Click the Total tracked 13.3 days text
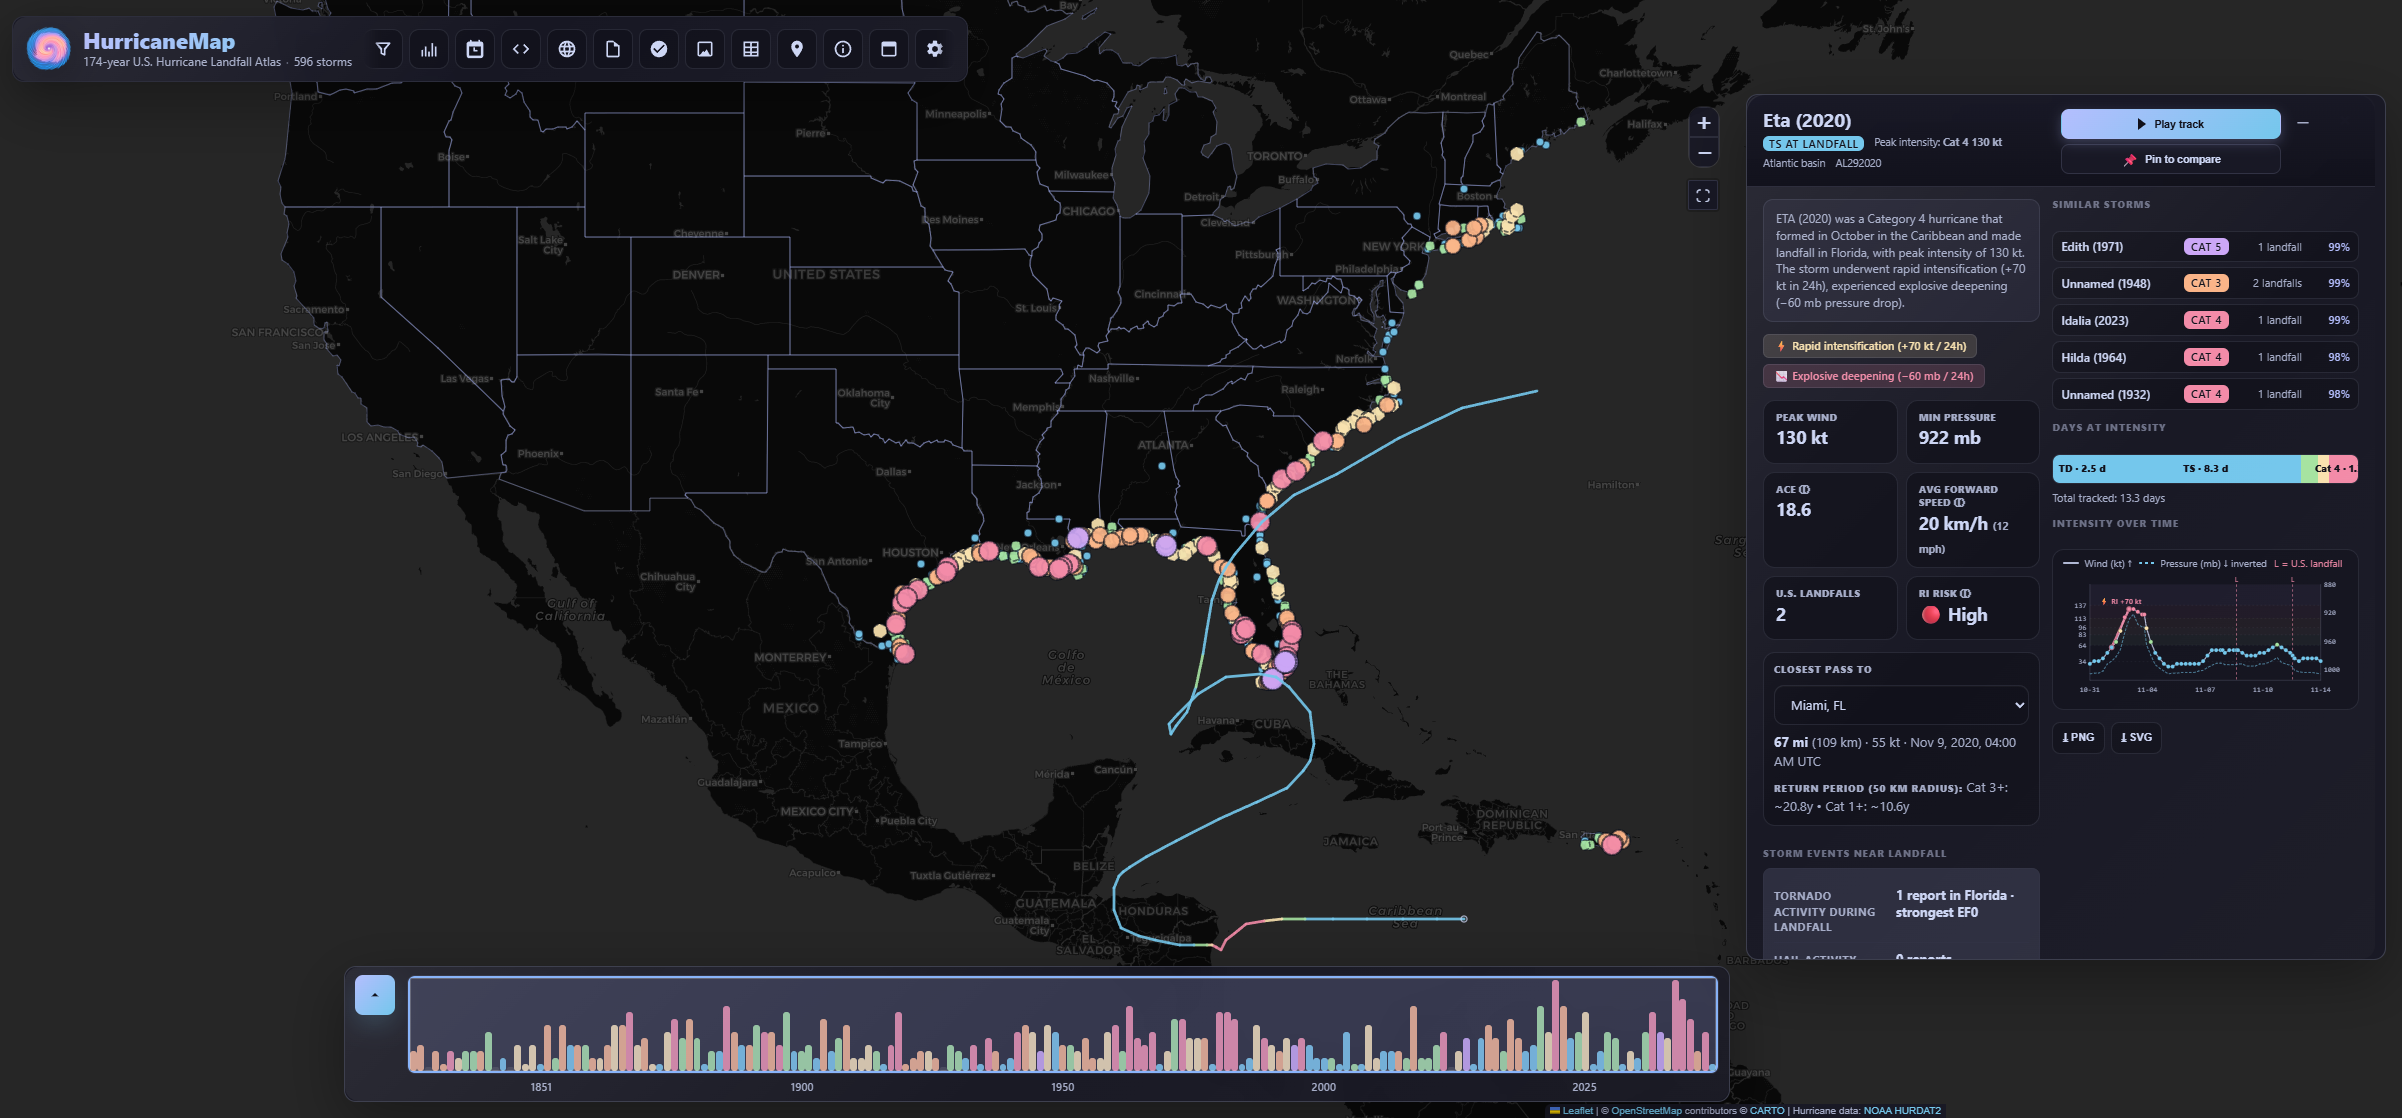 (2109, 498)
